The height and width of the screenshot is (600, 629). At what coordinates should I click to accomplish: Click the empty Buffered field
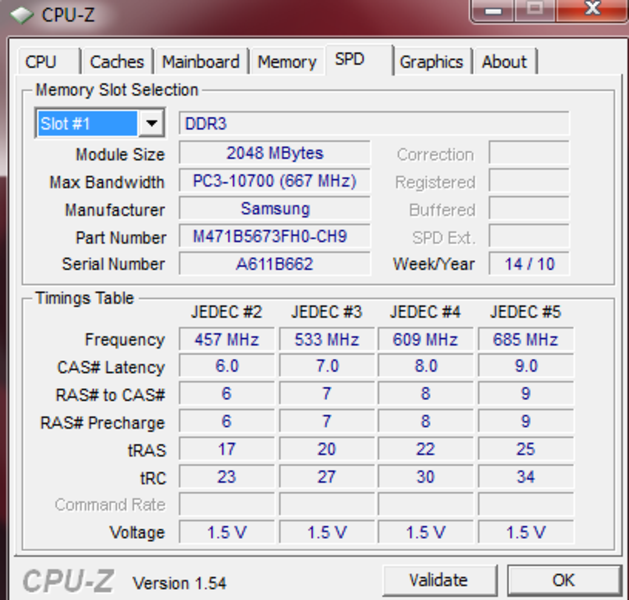(x=529, y=209)
